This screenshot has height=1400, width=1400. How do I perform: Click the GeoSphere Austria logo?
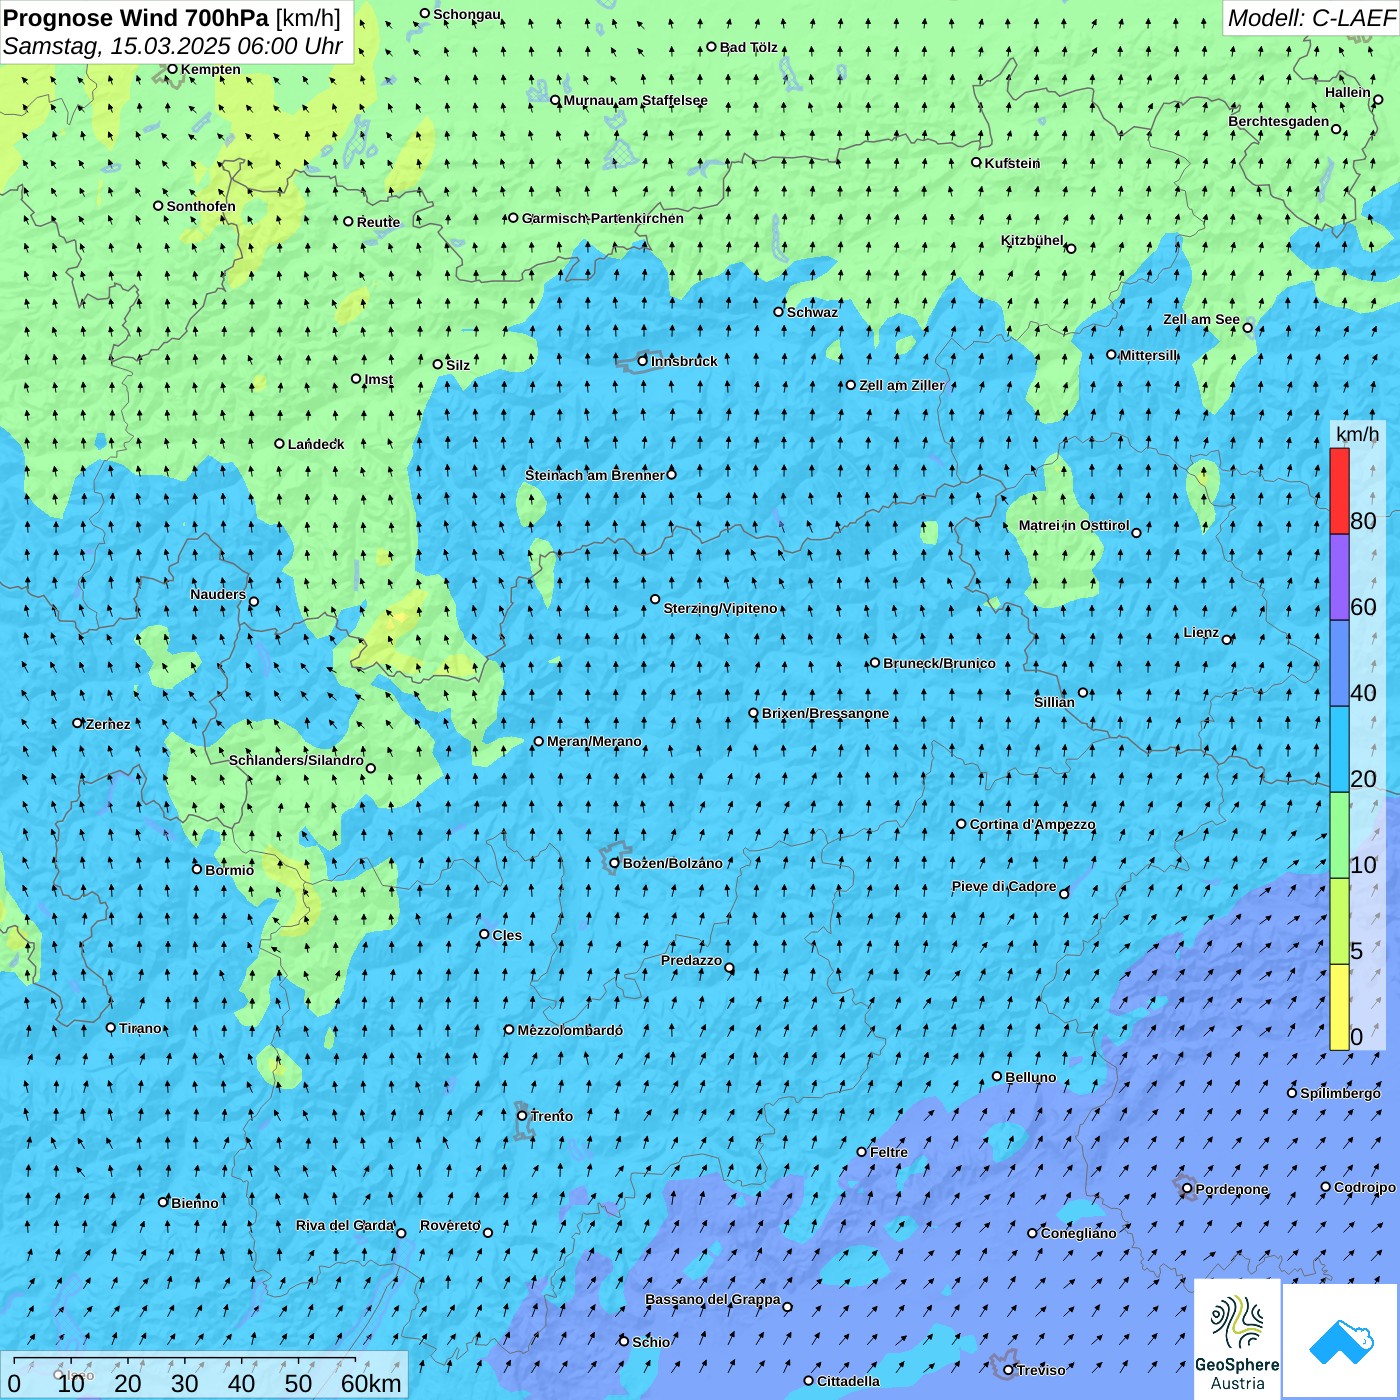[x=1237, y=1340]
